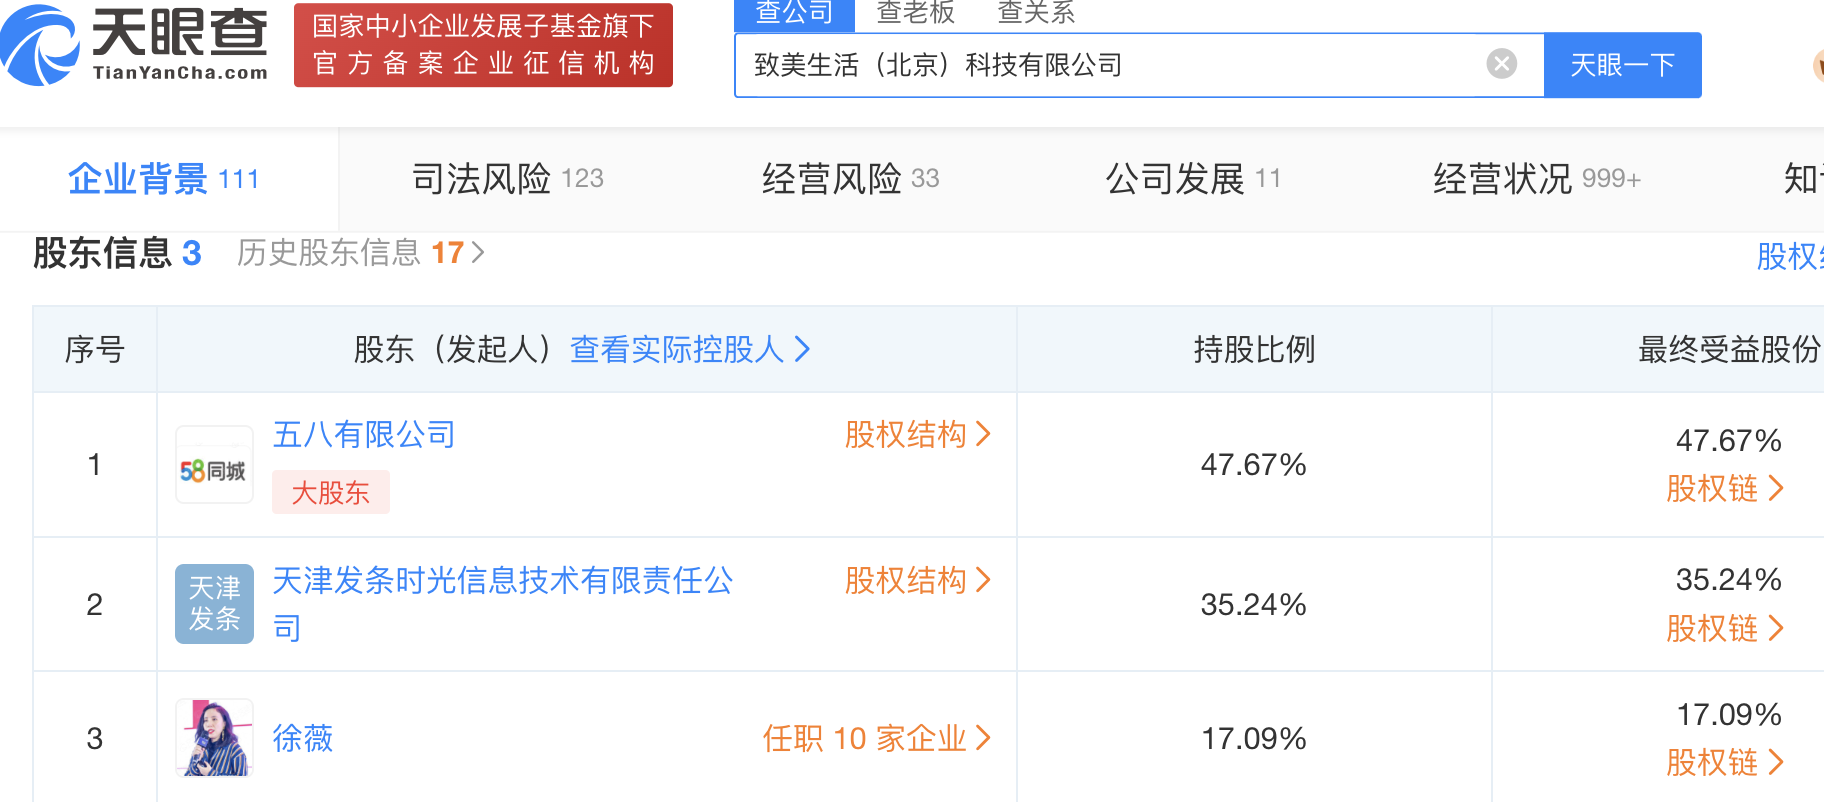Click the red official credit agency banner
Viewport: 1824px width, 802px height.
click(x=483, y=45)
